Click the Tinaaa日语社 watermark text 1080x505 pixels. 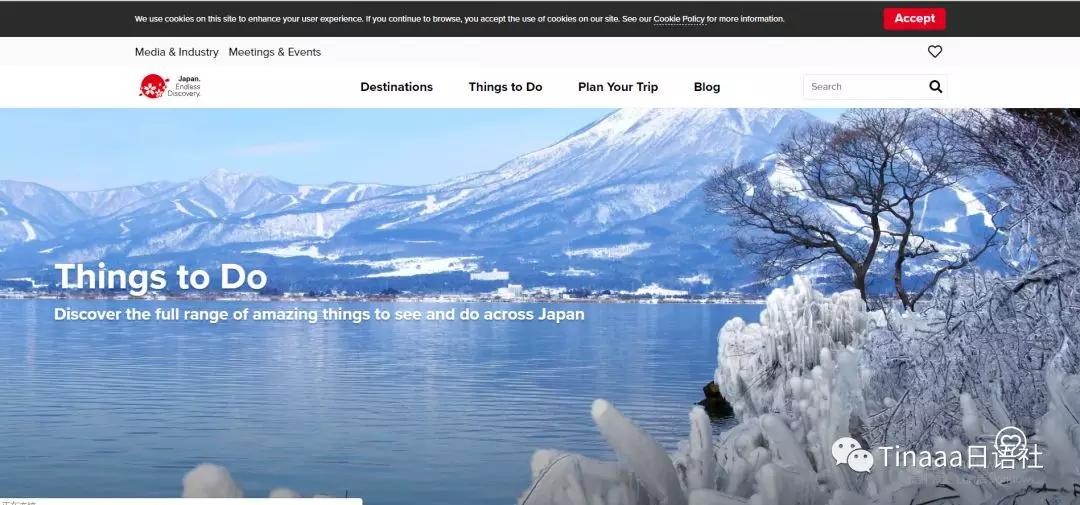pos(960,457)
